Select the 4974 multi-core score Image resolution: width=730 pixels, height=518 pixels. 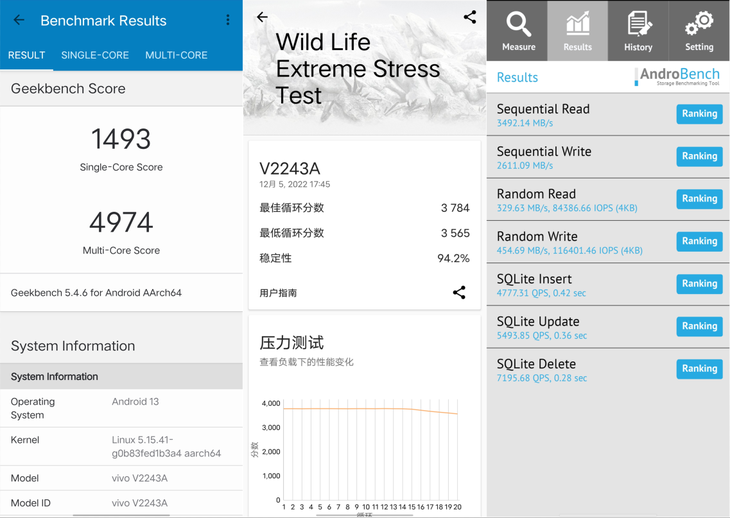[121, 222]
